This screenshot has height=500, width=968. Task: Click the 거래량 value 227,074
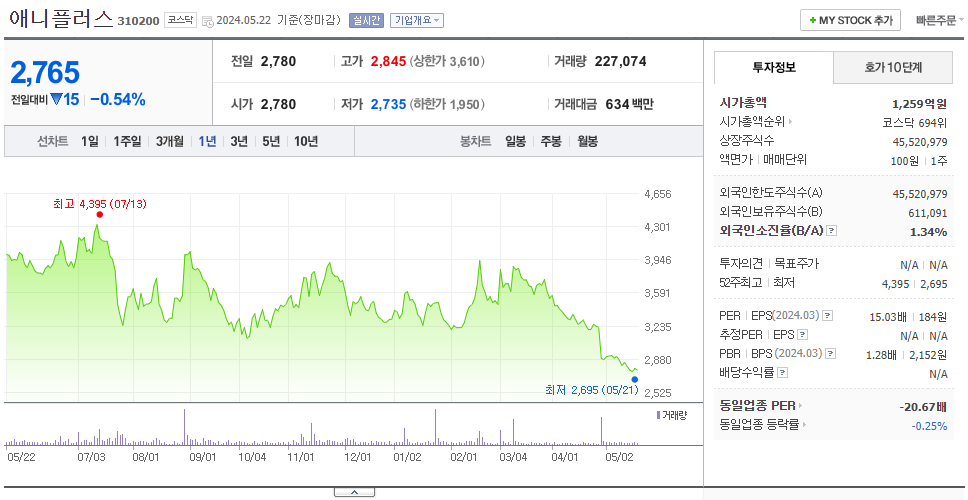[x=620, y=62]
